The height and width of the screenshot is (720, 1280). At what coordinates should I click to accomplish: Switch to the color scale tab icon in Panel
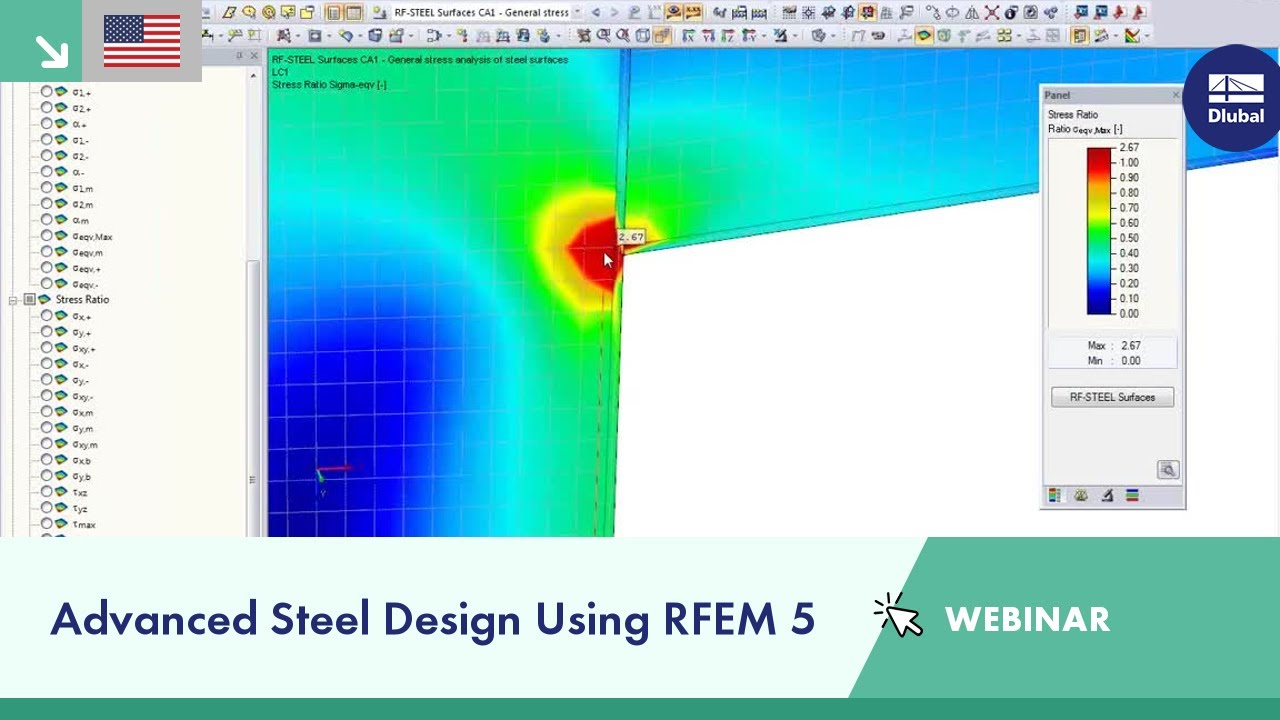[1054, 495]
